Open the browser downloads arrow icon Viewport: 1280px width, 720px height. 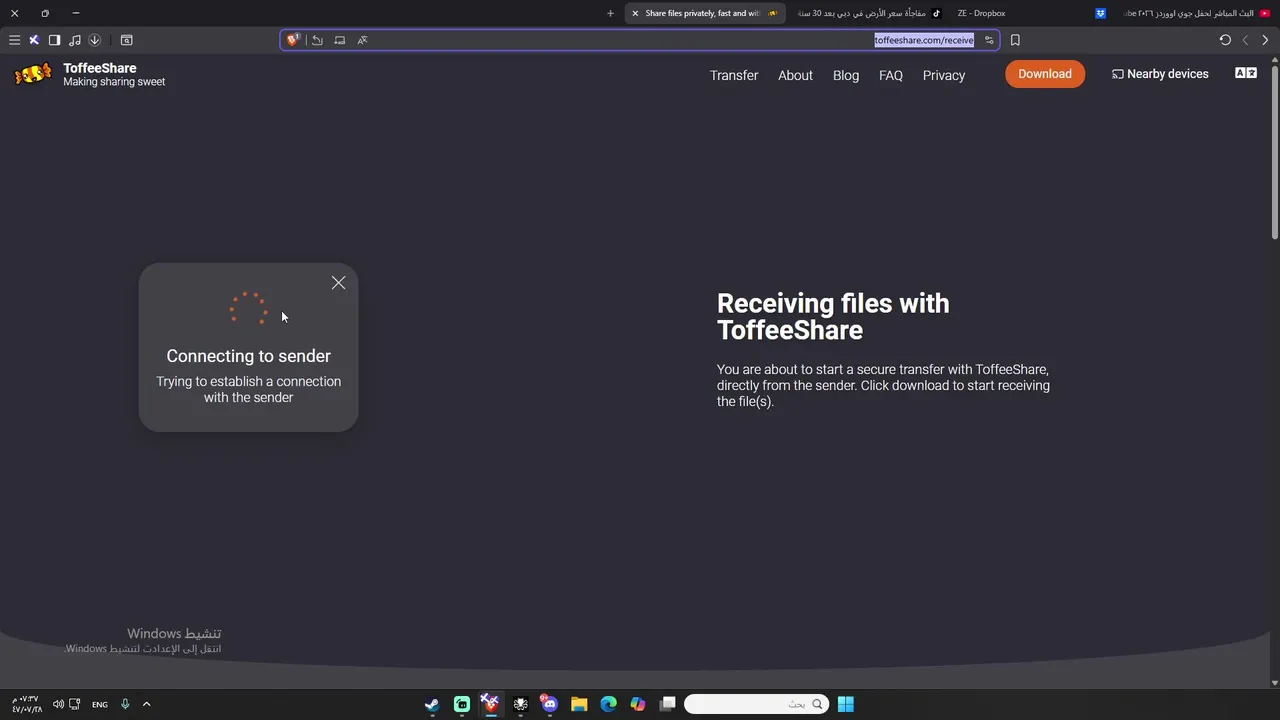pos(94,40)
